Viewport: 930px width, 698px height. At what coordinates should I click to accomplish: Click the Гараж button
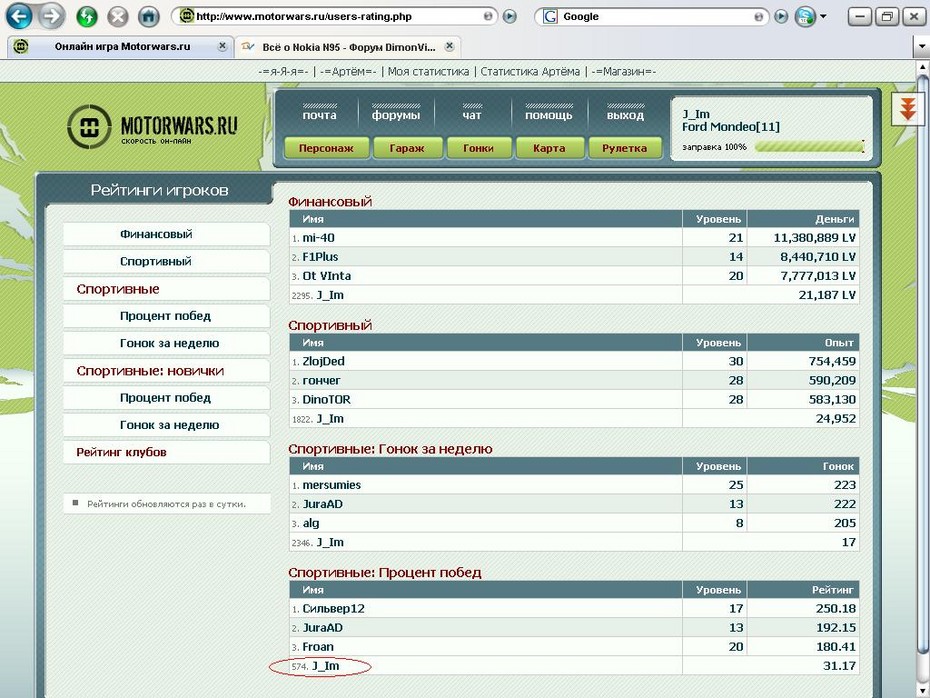click(x=407, y=148)
